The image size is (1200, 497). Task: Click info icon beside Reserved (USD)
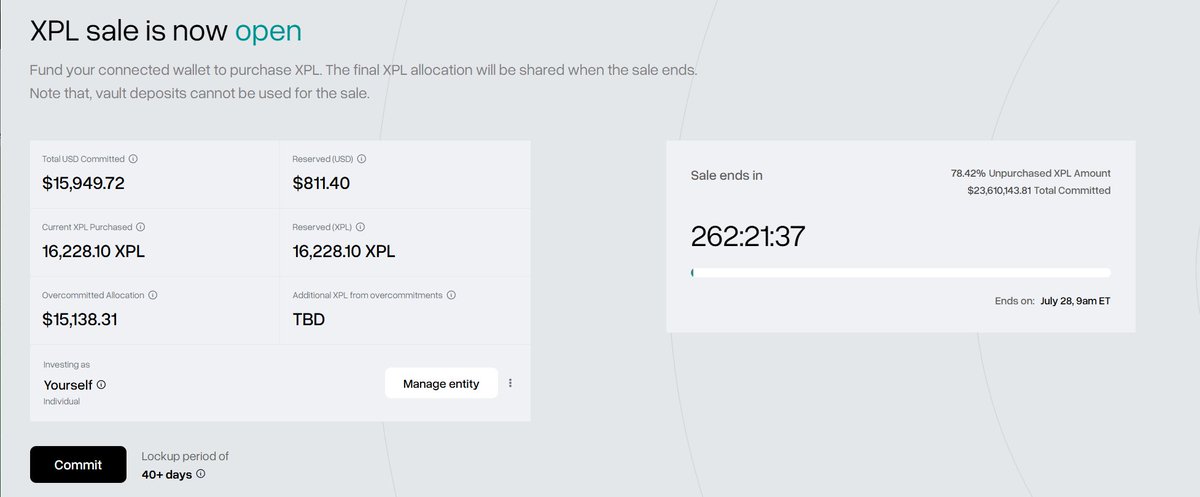pyautogui.click(x=362, y=159)
